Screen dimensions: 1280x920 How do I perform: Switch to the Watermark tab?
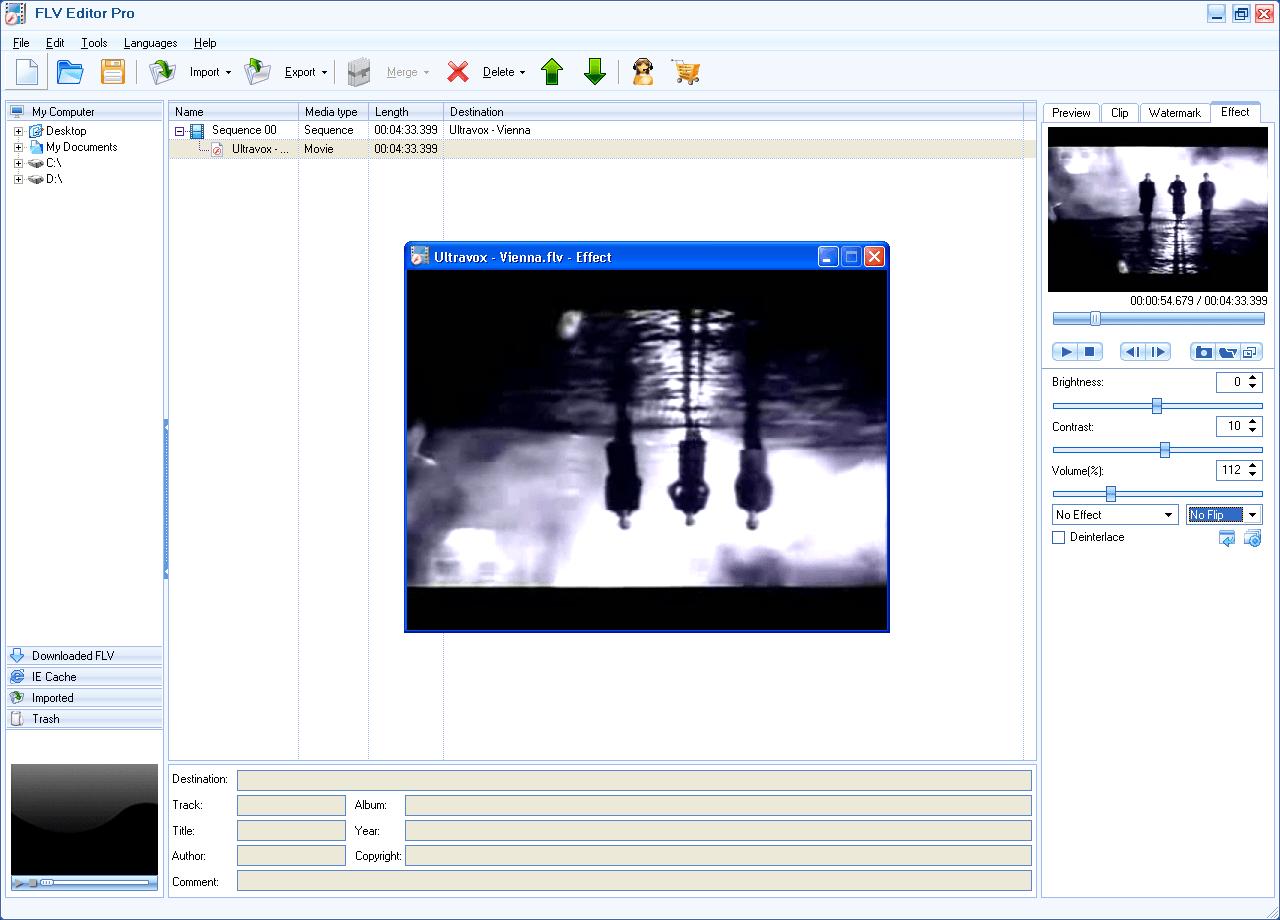click(1175, 113)
